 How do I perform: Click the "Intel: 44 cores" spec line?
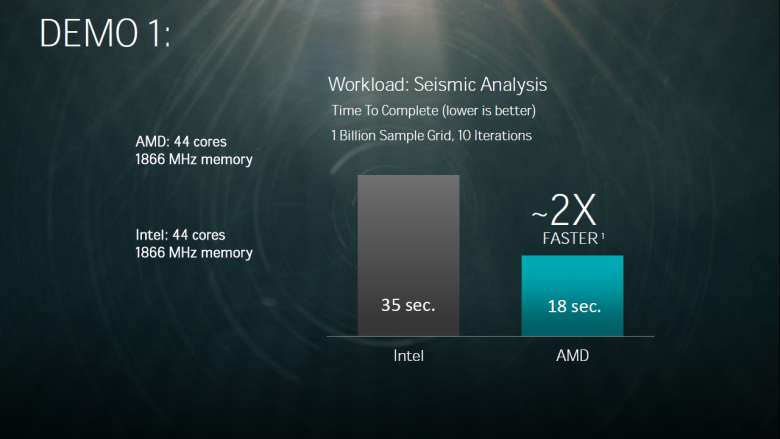[181, 236]
